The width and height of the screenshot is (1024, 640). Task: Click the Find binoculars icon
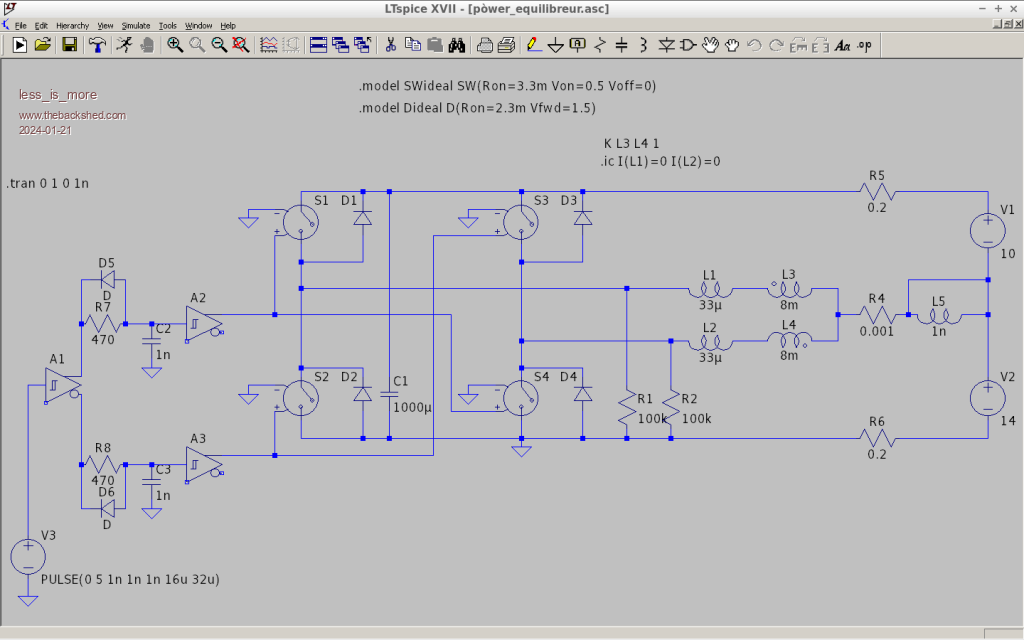[457, 45]
